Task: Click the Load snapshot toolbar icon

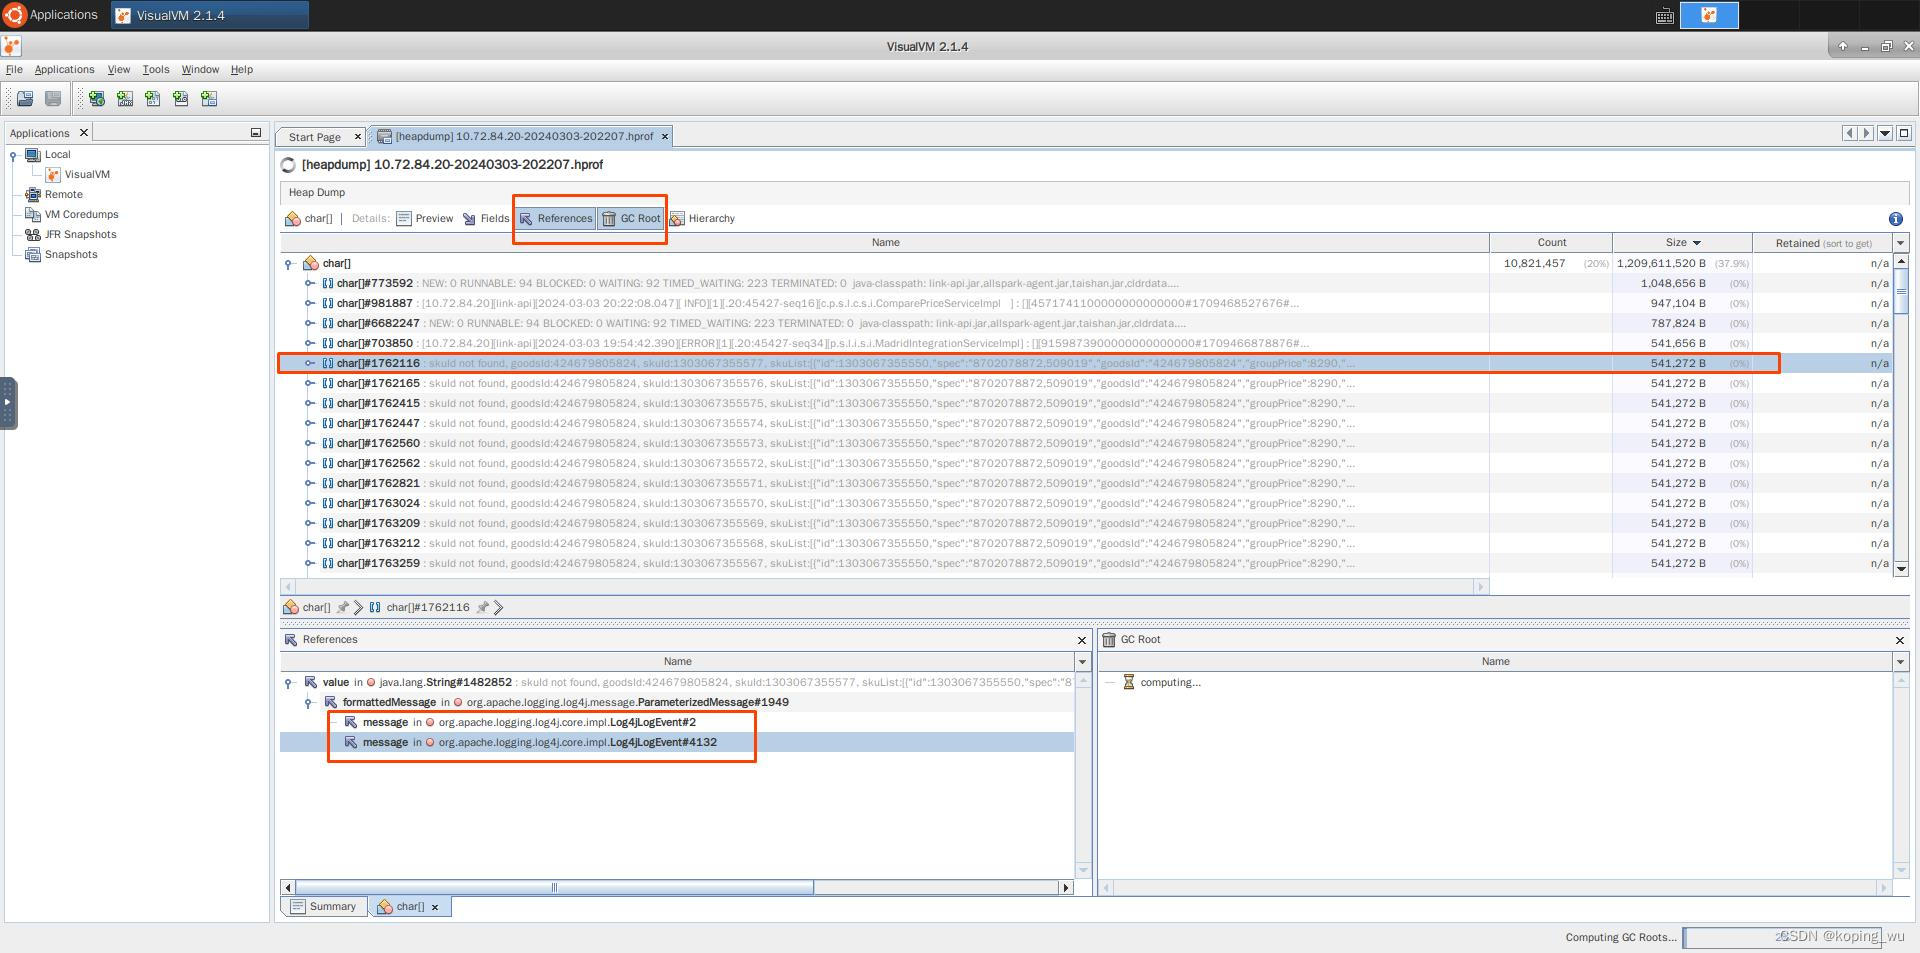Action: 25,98
